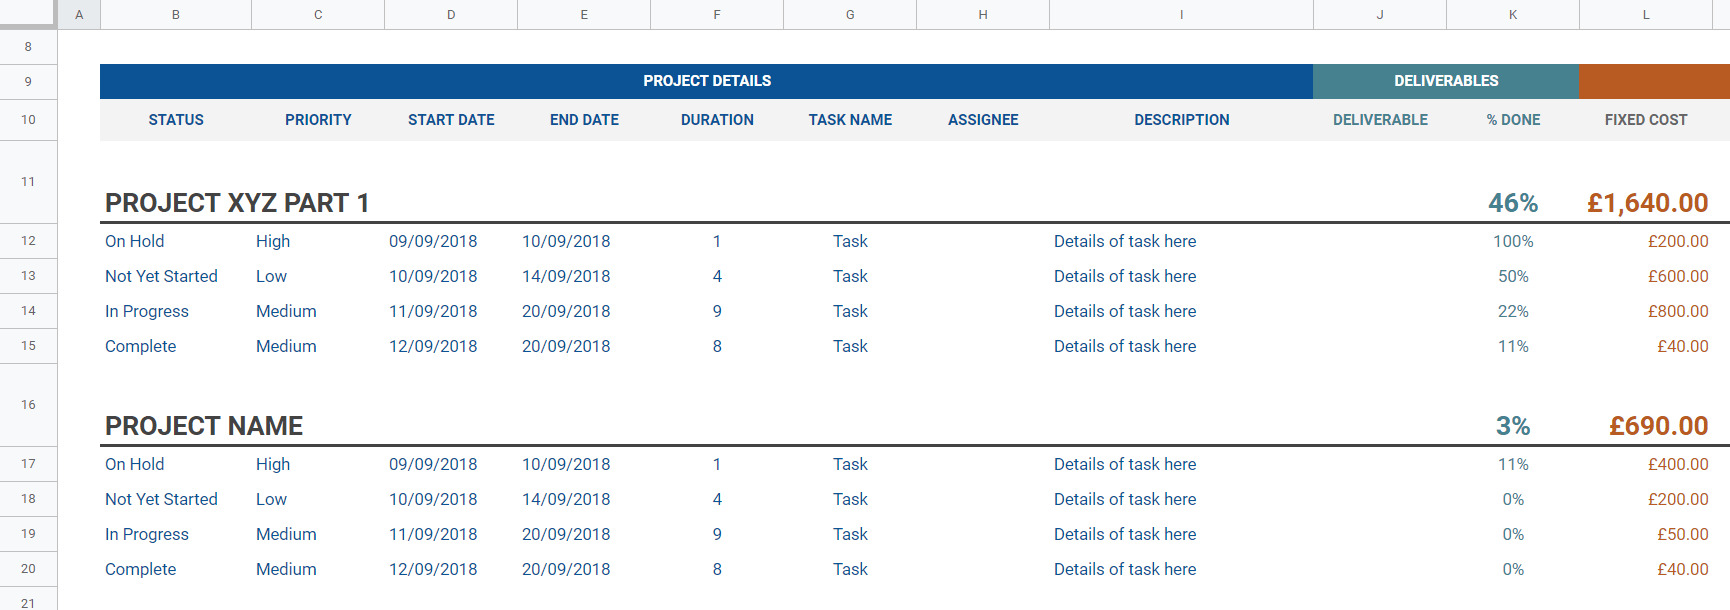Select duration 9 in row 14
Image resolution: width=1730 pixels, height=610 pixels.
[x=717, y=311]
